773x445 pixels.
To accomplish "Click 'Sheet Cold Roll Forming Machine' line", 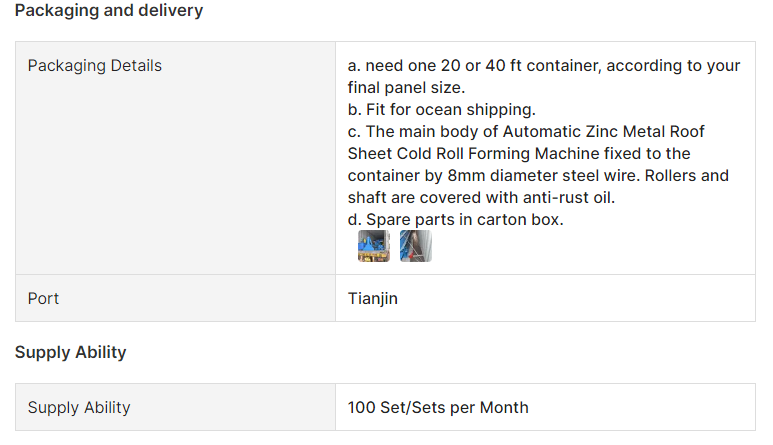I will coord(519,154).
